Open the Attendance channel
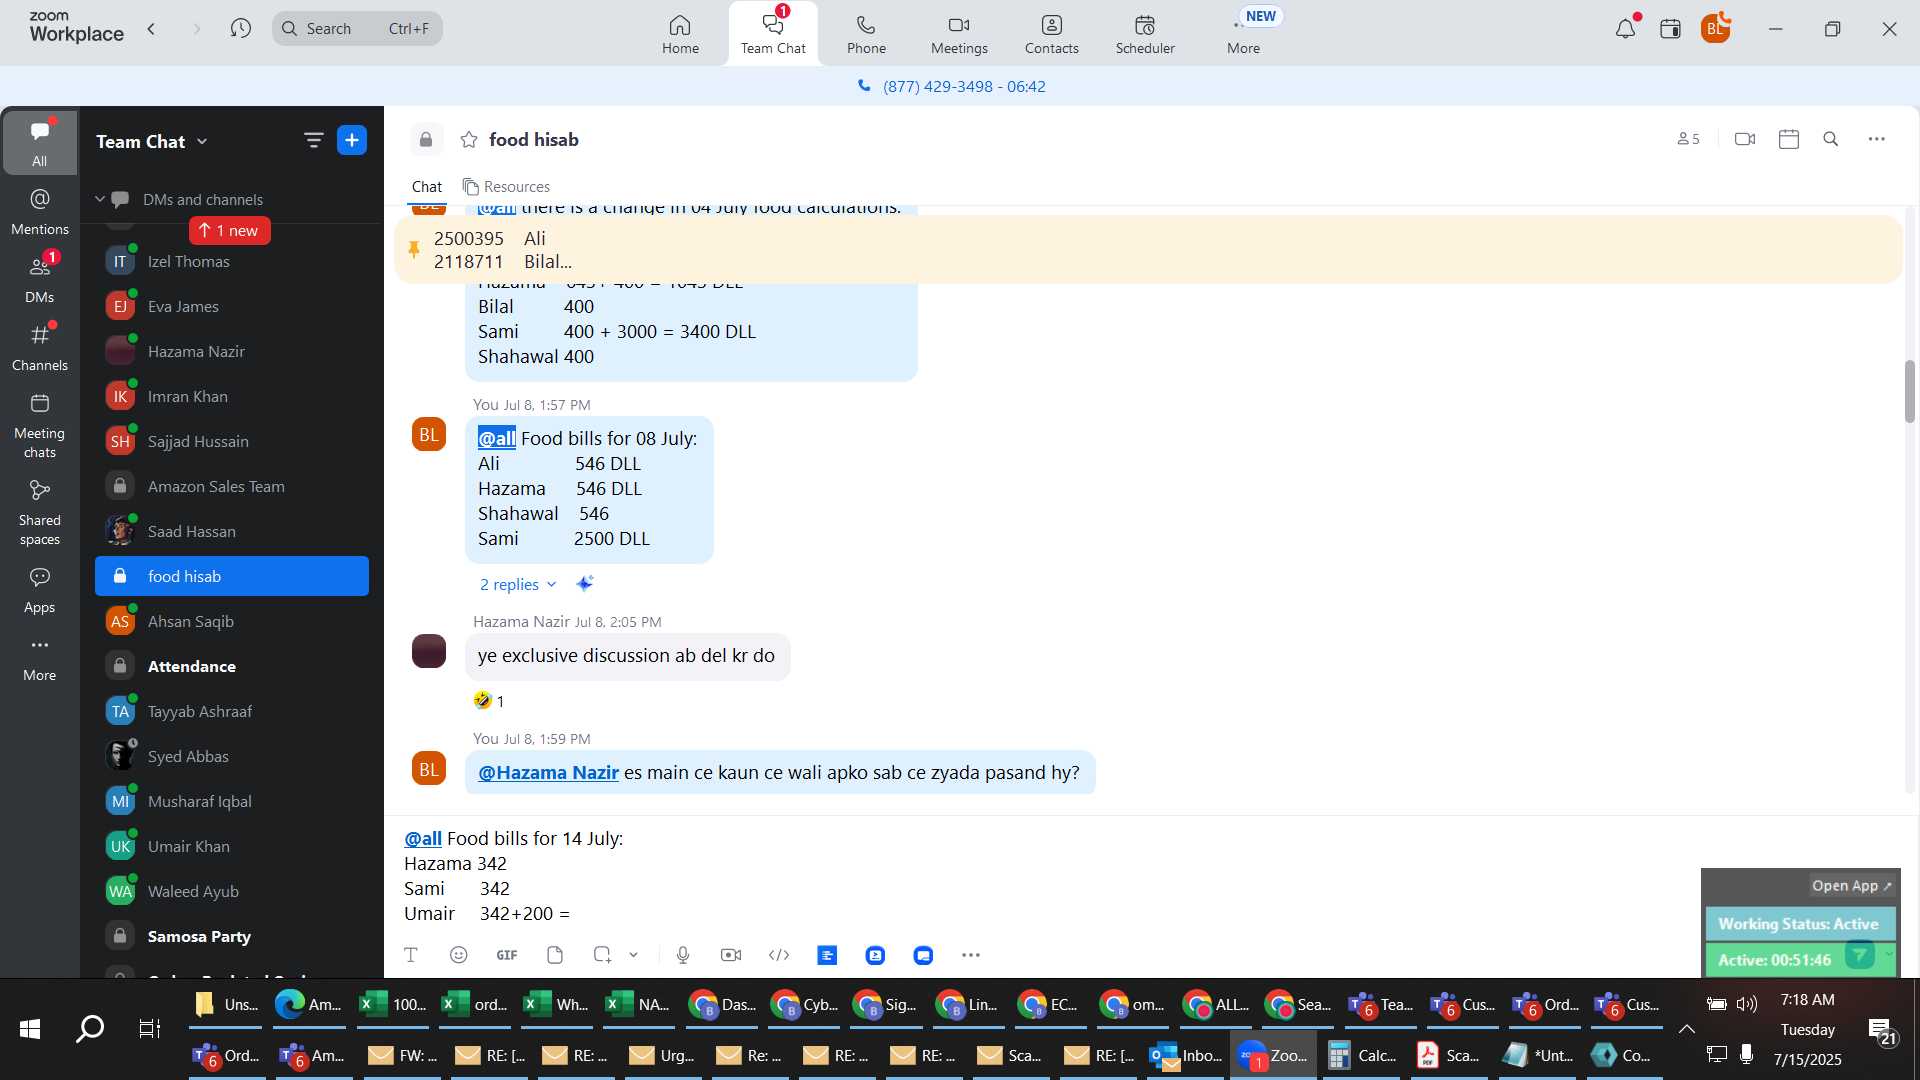This screenshot has width=1920, height=1080. click(231, 666)
